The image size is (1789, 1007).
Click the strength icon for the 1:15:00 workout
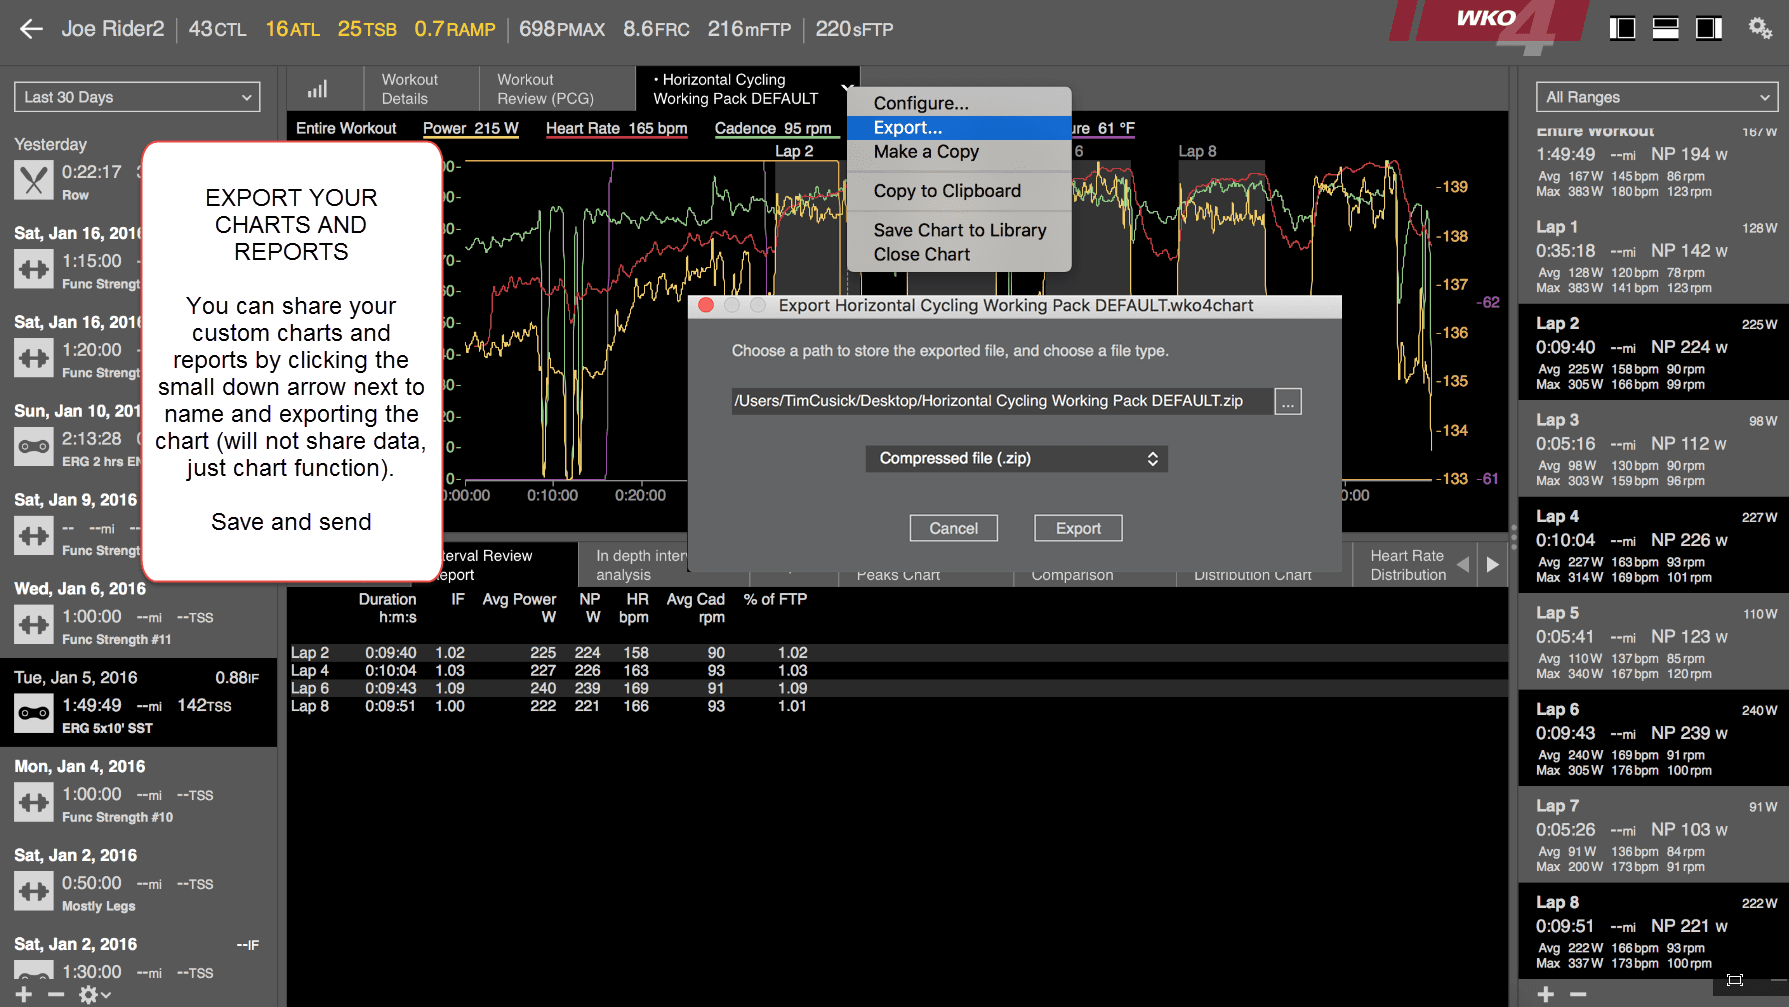[34, 269]
